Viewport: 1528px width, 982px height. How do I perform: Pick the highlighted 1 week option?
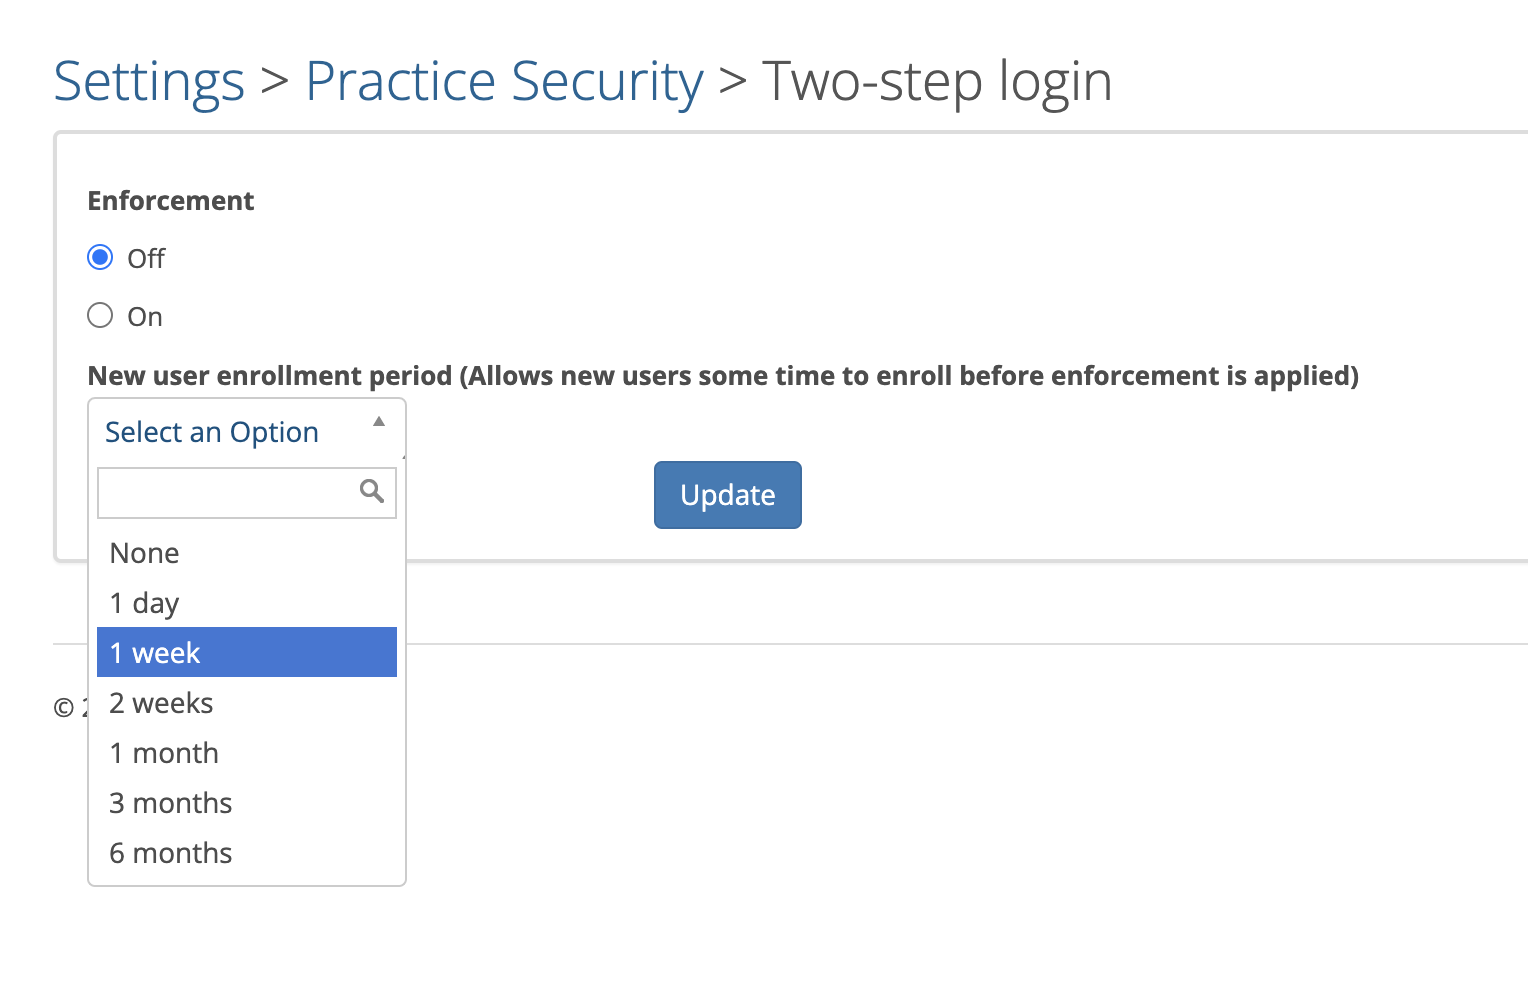pos(247,653)
